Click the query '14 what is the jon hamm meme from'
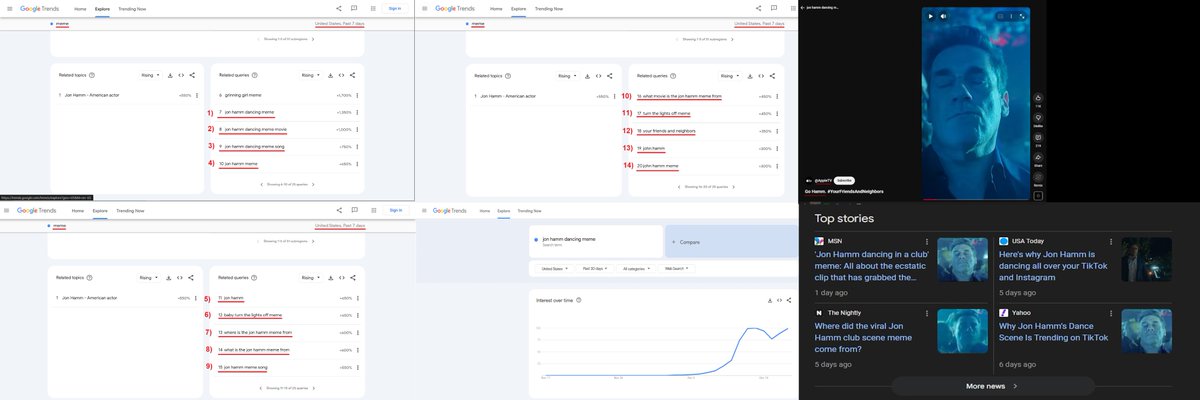The height and width of the screenshot is (400, 1200). click(254, 350)
